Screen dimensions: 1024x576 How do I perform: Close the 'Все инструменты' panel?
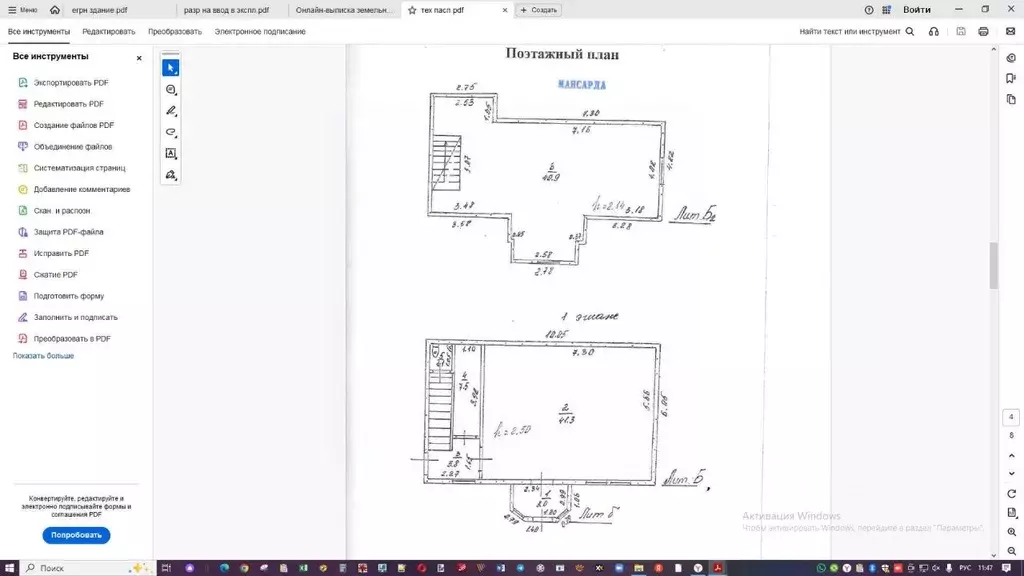[139, 58]
